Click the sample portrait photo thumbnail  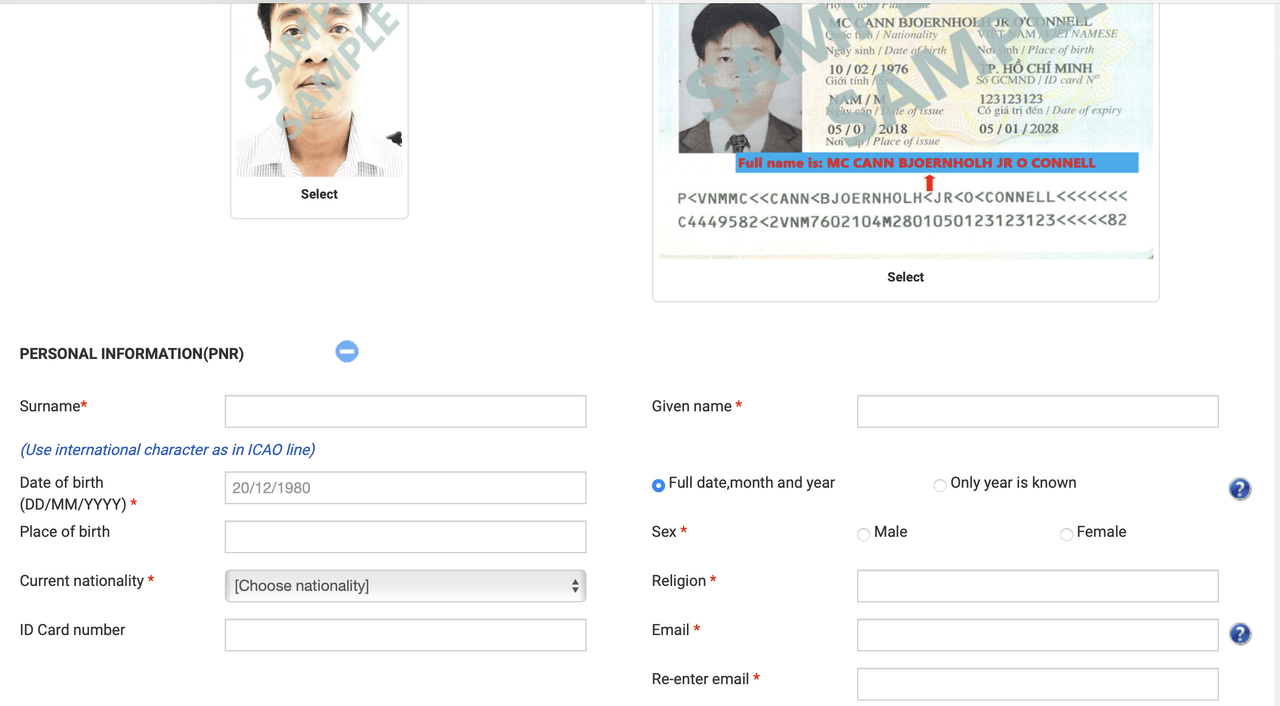pyautogui.click(x=319, y=89)
